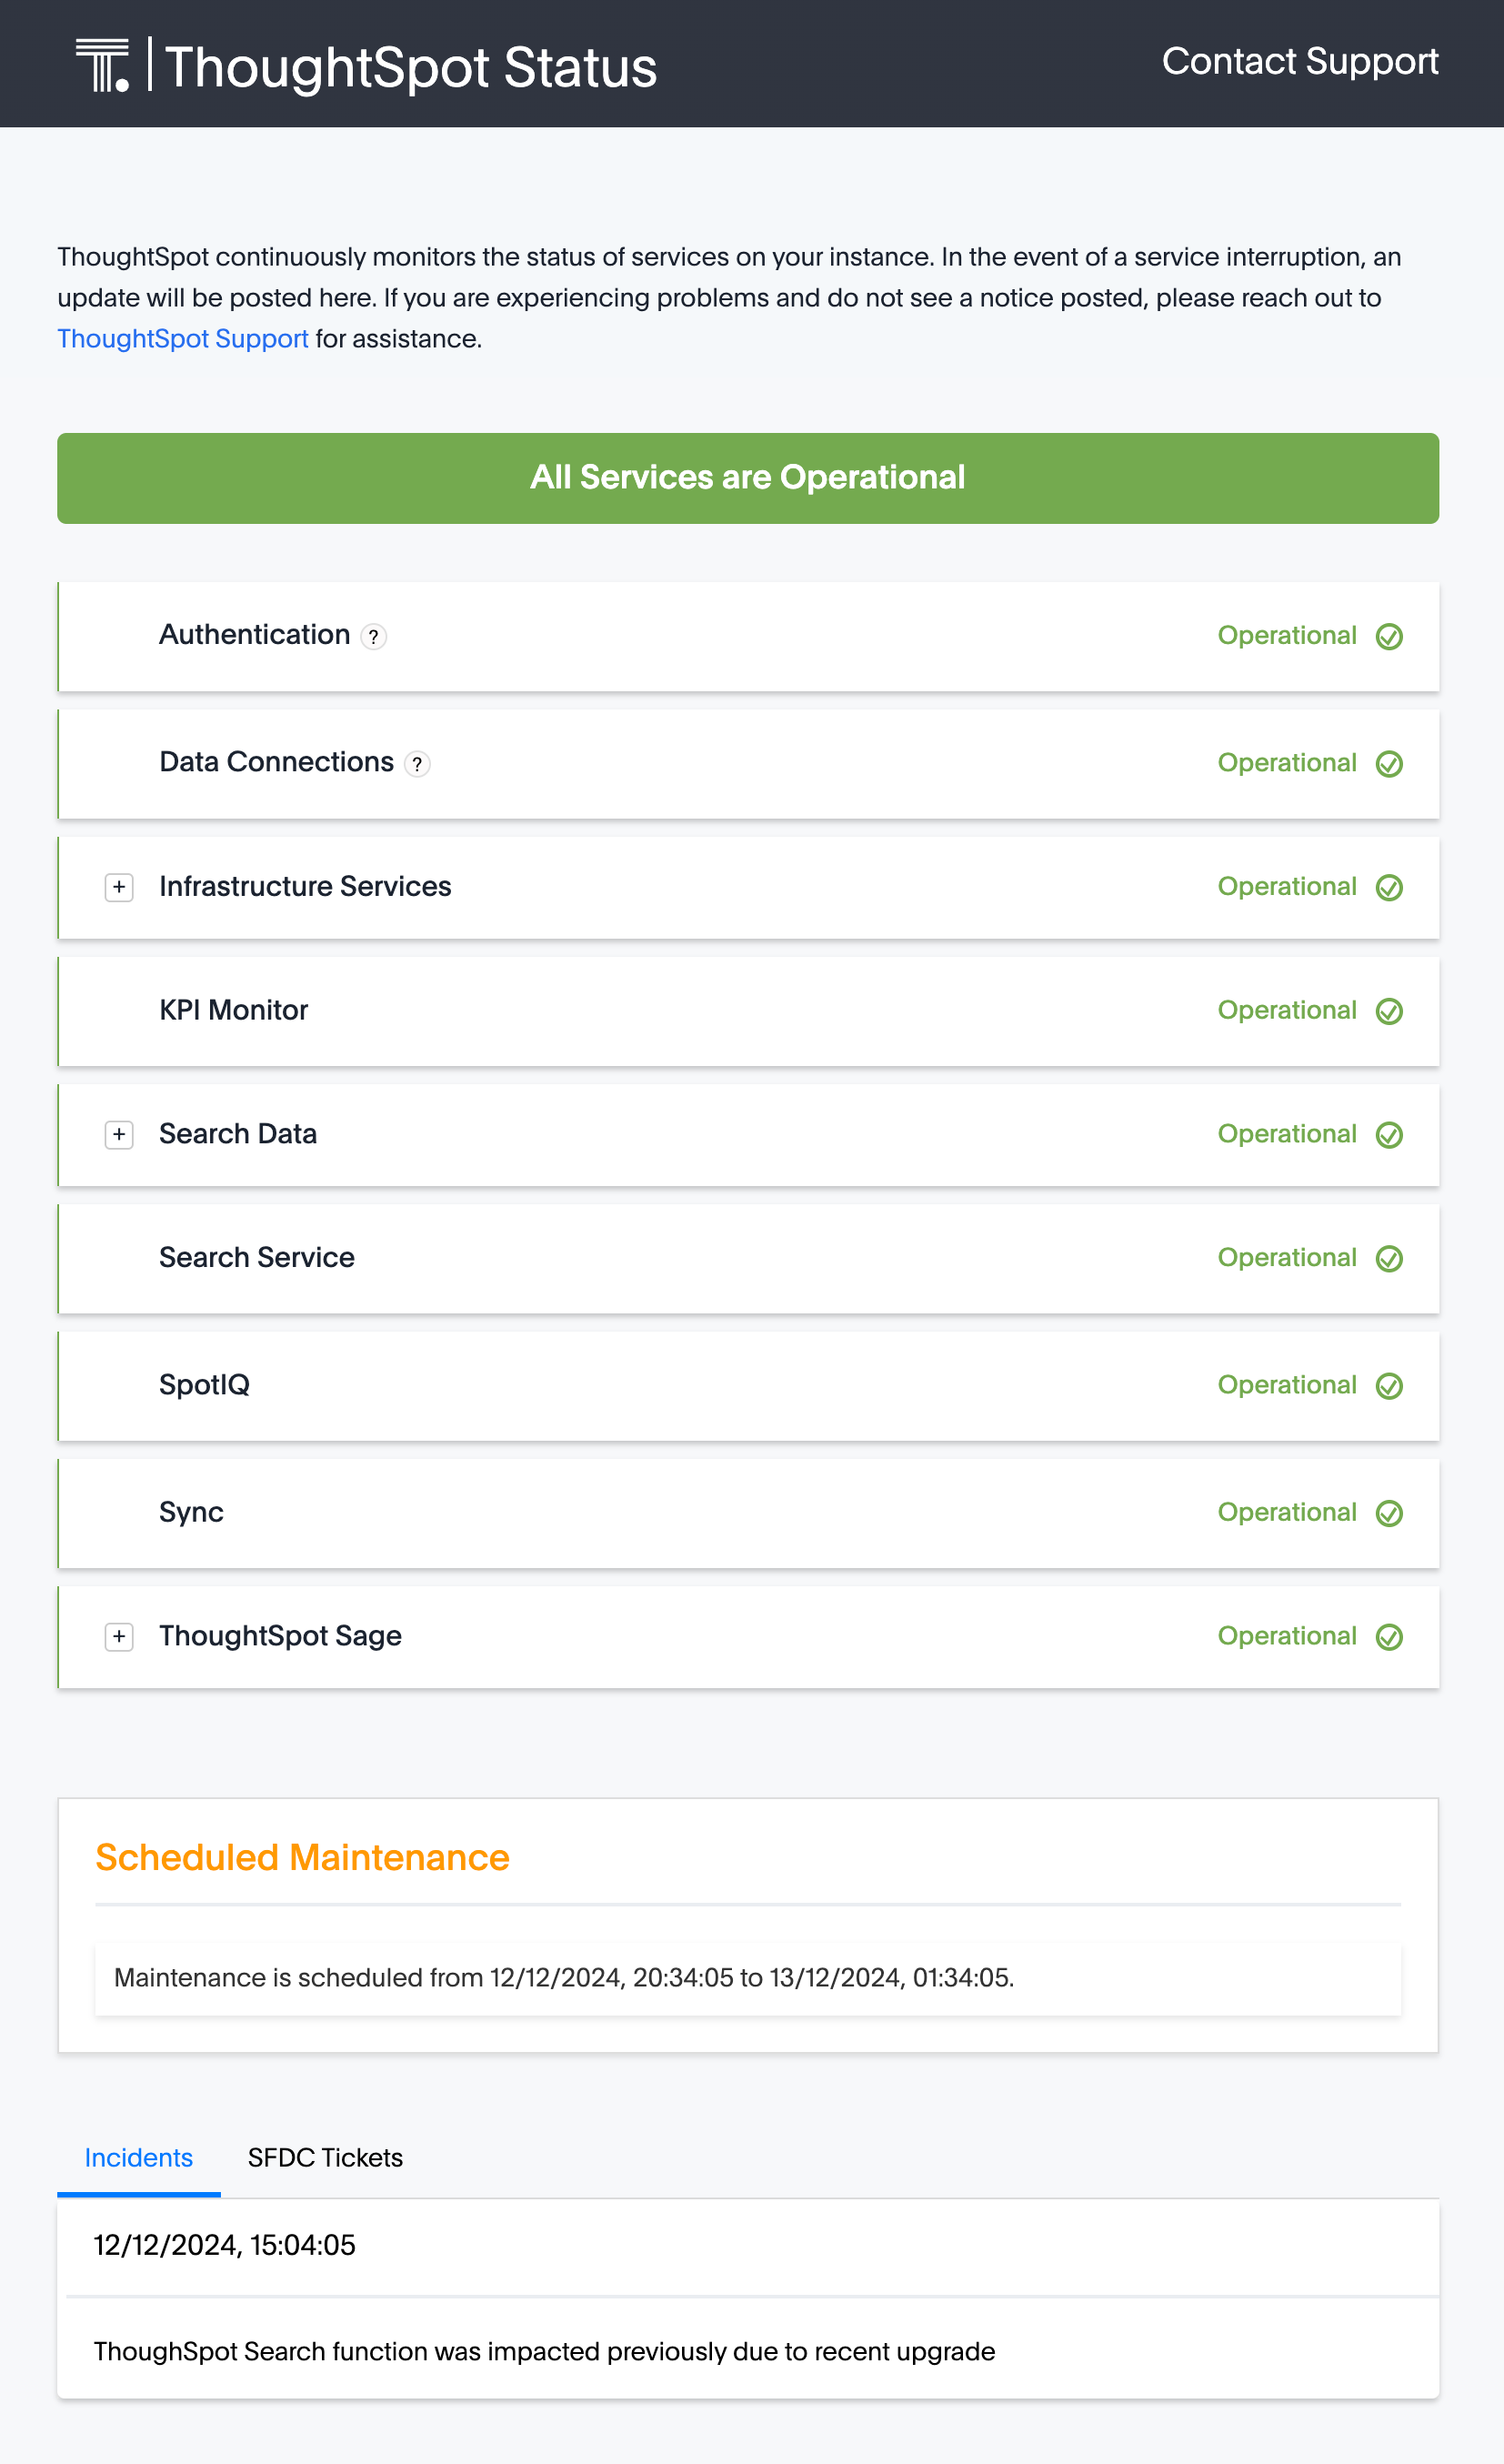Image resolution: width=1504 pixels, height=2464 pixels.
Task: Select the Incidents tab
Action: point(138,2158)
